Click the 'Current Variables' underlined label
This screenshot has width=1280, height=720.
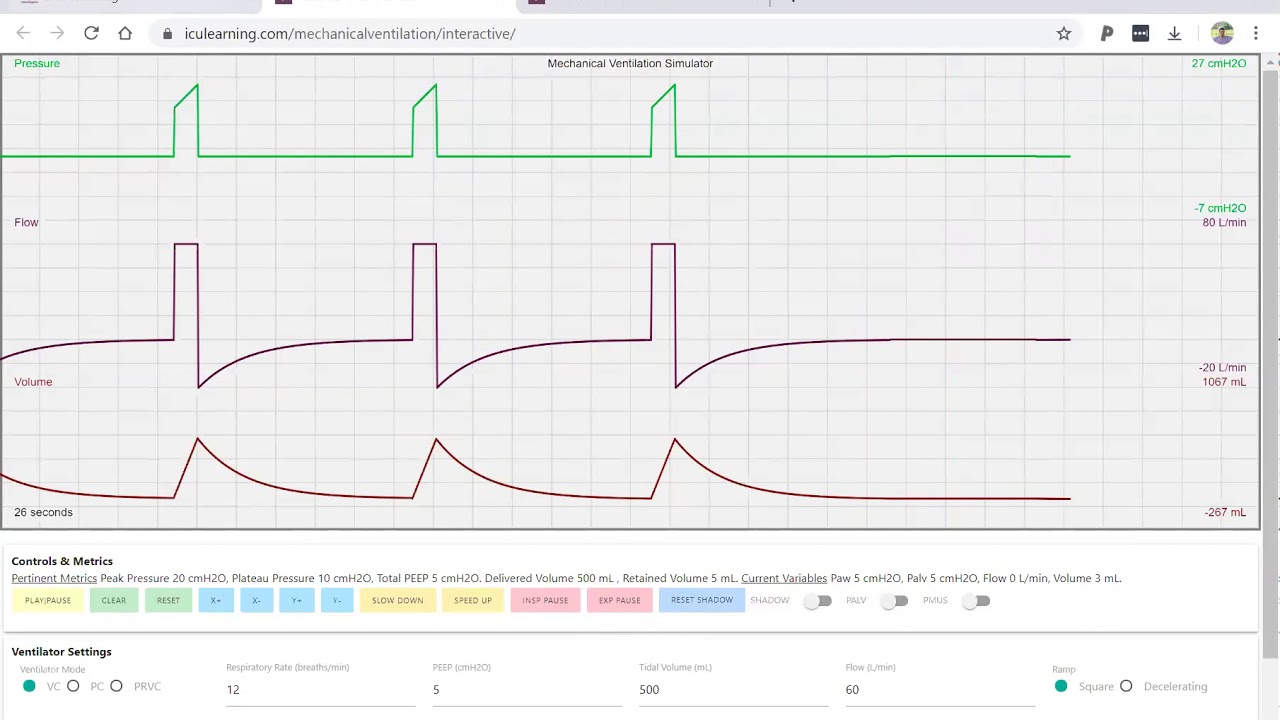click(x=784, y=578)
